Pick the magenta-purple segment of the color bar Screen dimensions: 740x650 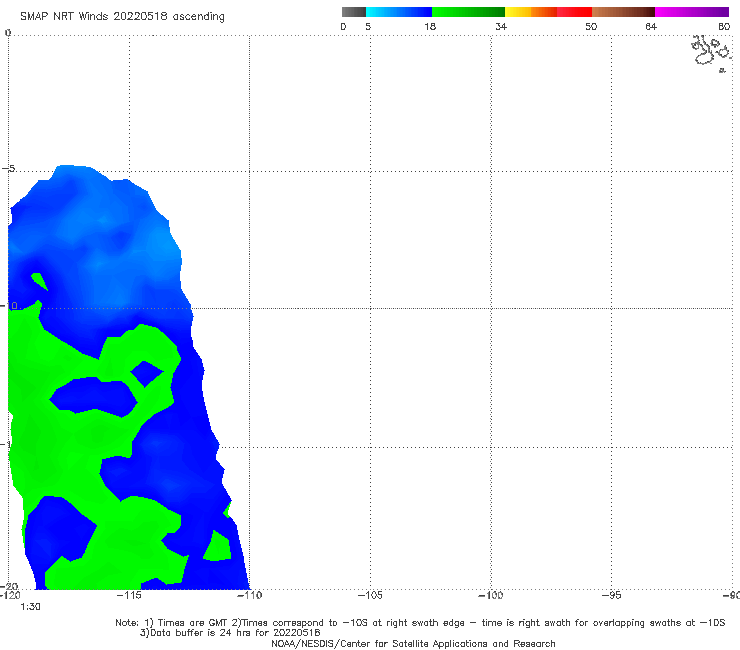pyautogui.click(x=692, y=12)
